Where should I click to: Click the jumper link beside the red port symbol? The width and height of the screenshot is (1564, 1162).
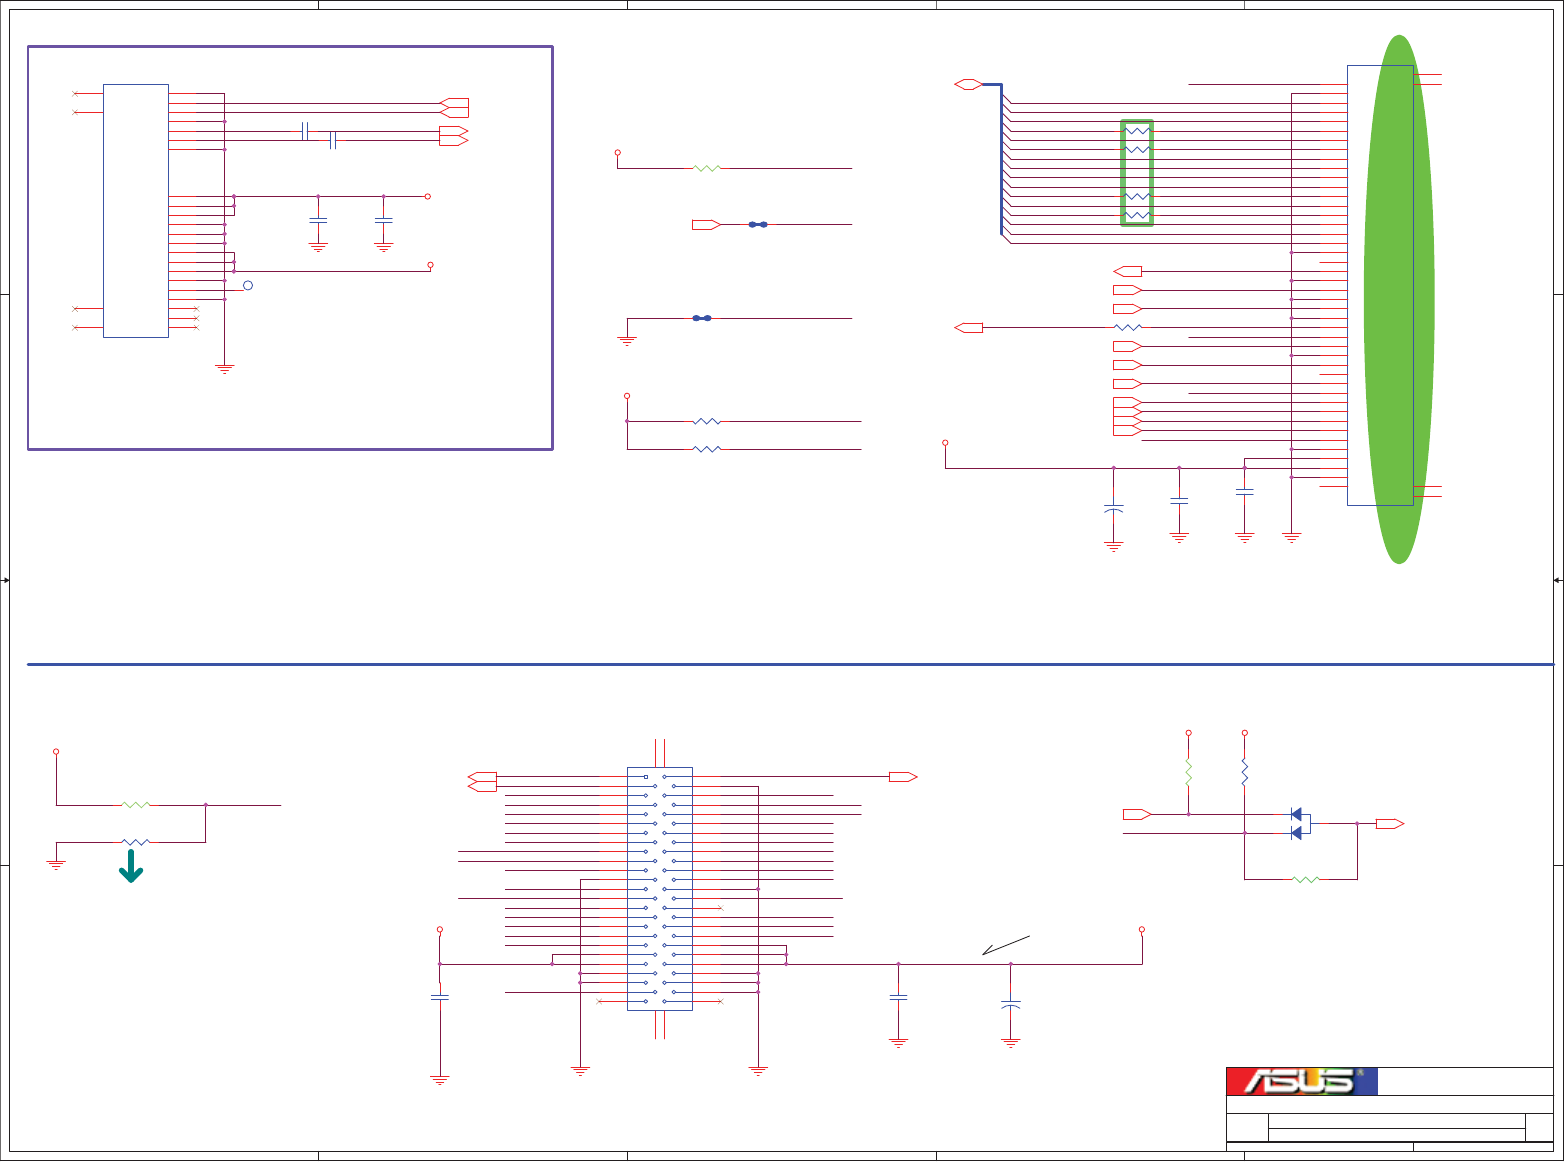point(758,225)
